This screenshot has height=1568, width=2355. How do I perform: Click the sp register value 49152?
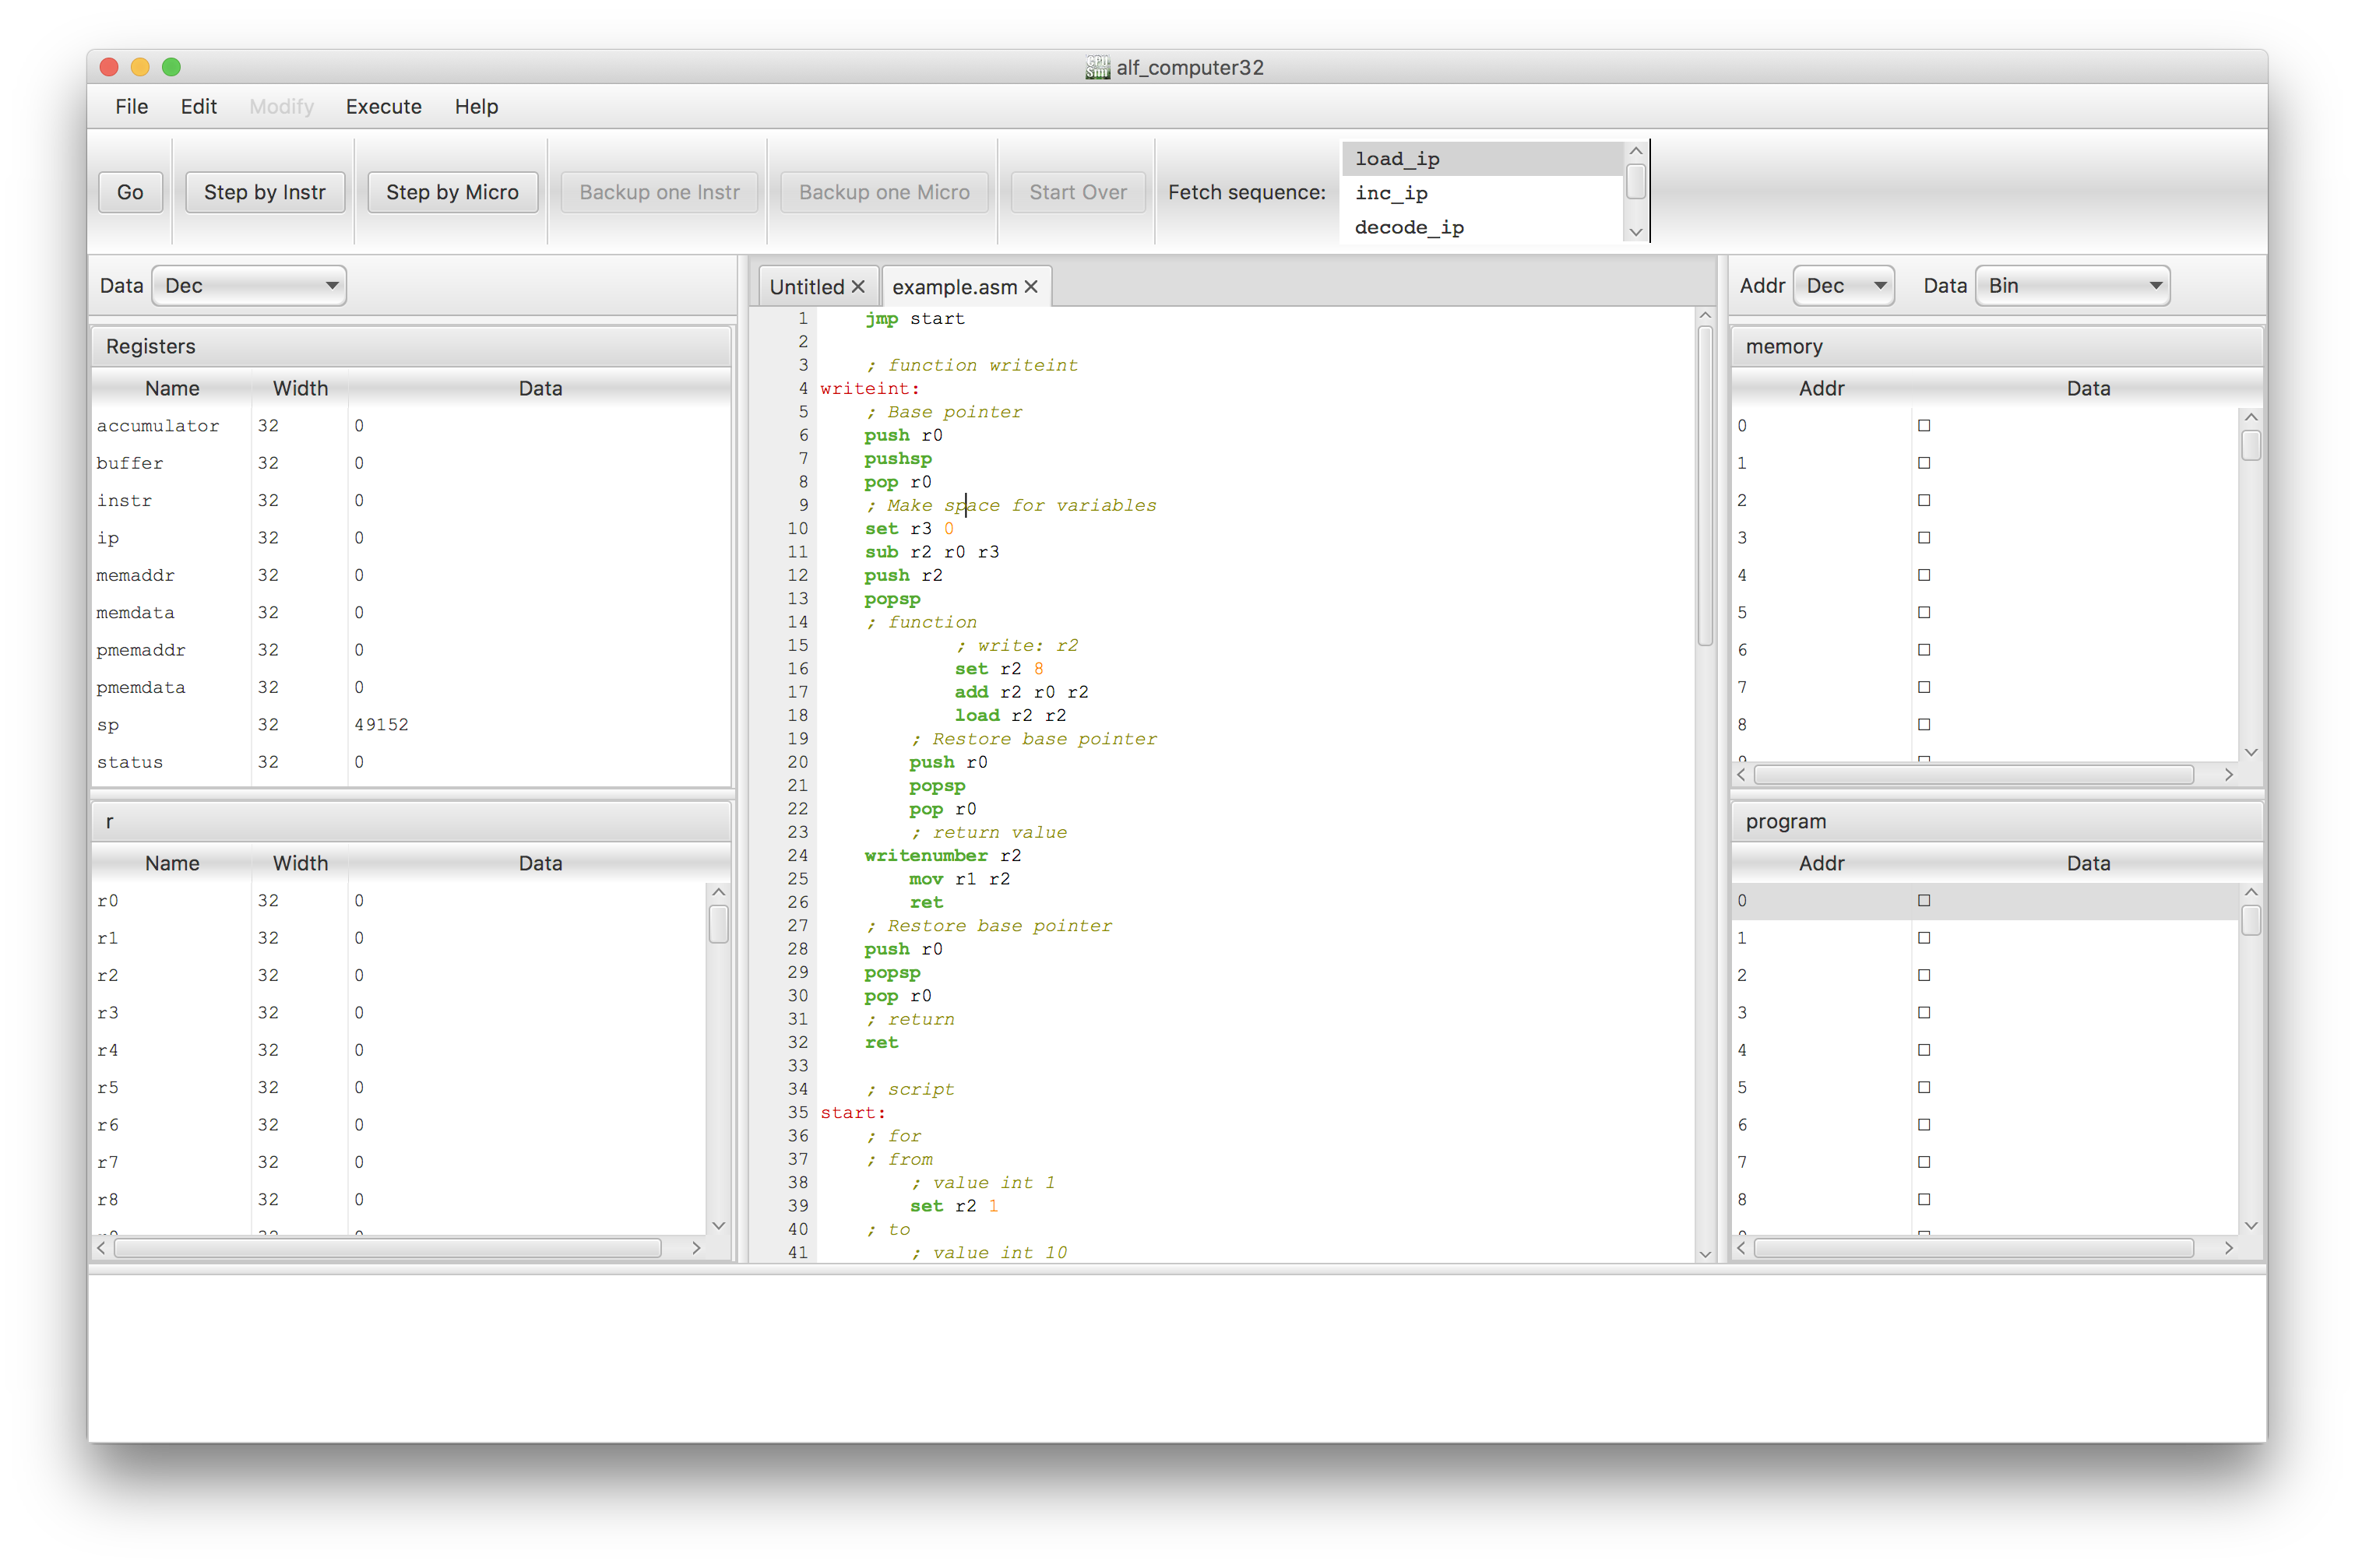pos(381,725)
